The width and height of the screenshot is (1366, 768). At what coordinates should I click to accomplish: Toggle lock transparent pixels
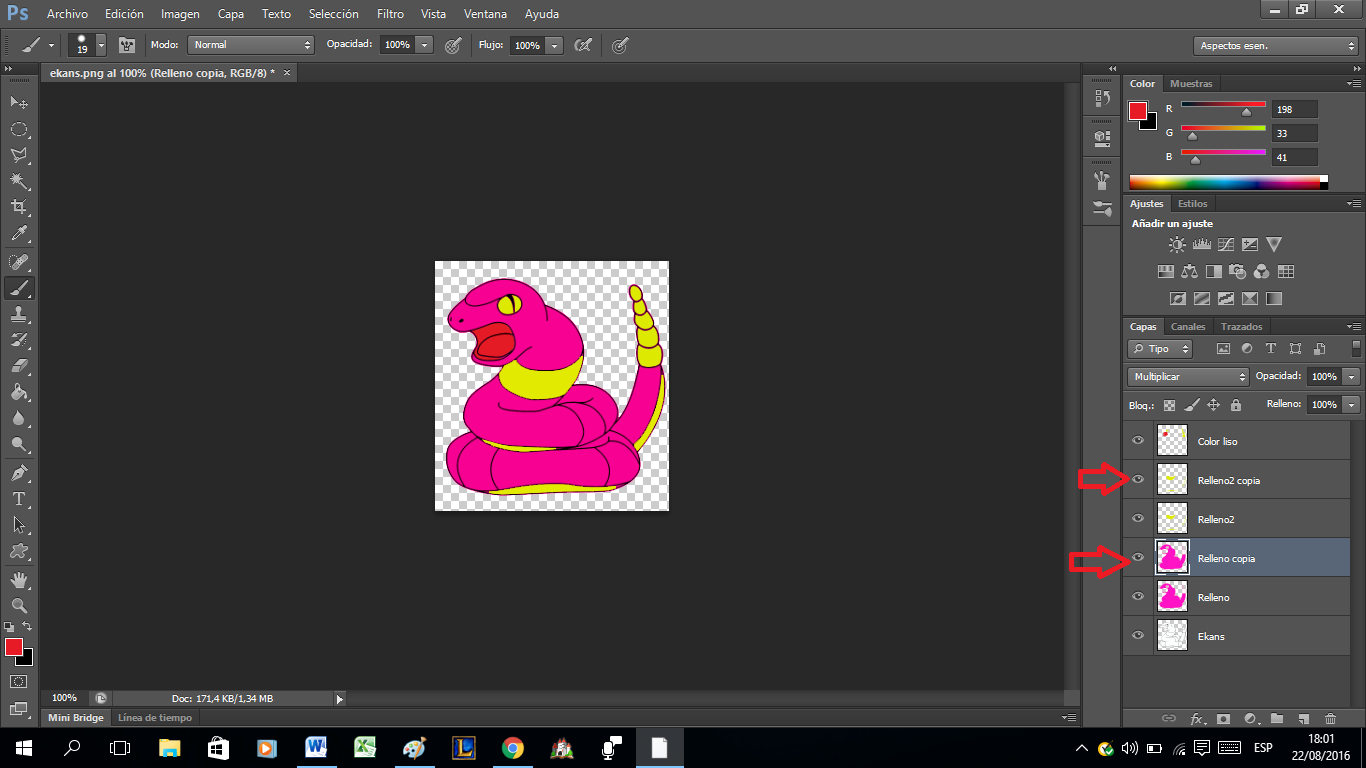[1169, 405]
